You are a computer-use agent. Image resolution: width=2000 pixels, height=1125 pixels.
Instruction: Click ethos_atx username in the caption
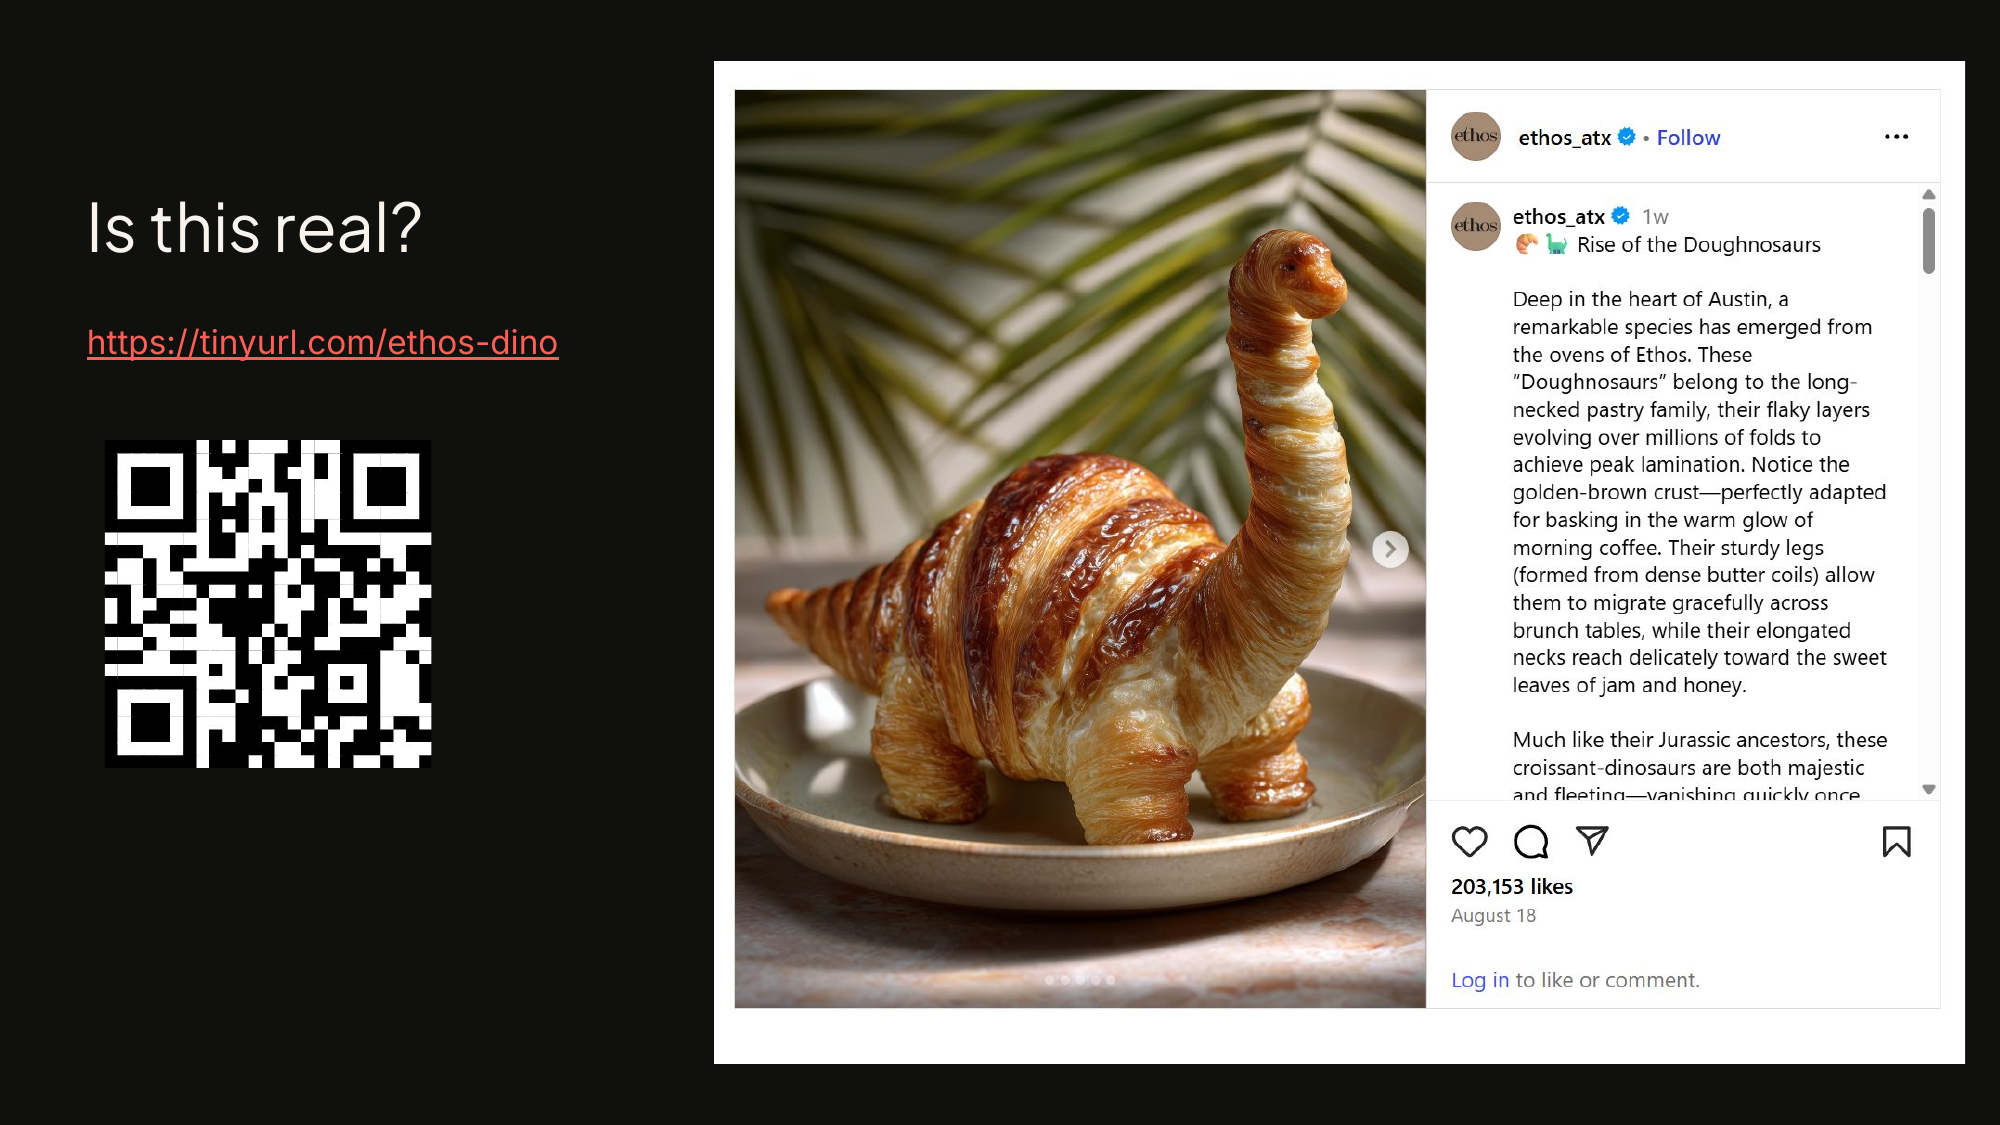coord(1558,217)
